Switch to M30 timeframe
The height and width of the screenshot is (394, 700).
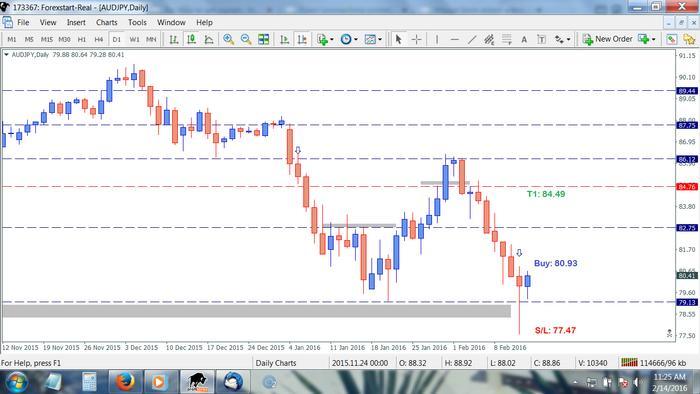click(64, 39)
